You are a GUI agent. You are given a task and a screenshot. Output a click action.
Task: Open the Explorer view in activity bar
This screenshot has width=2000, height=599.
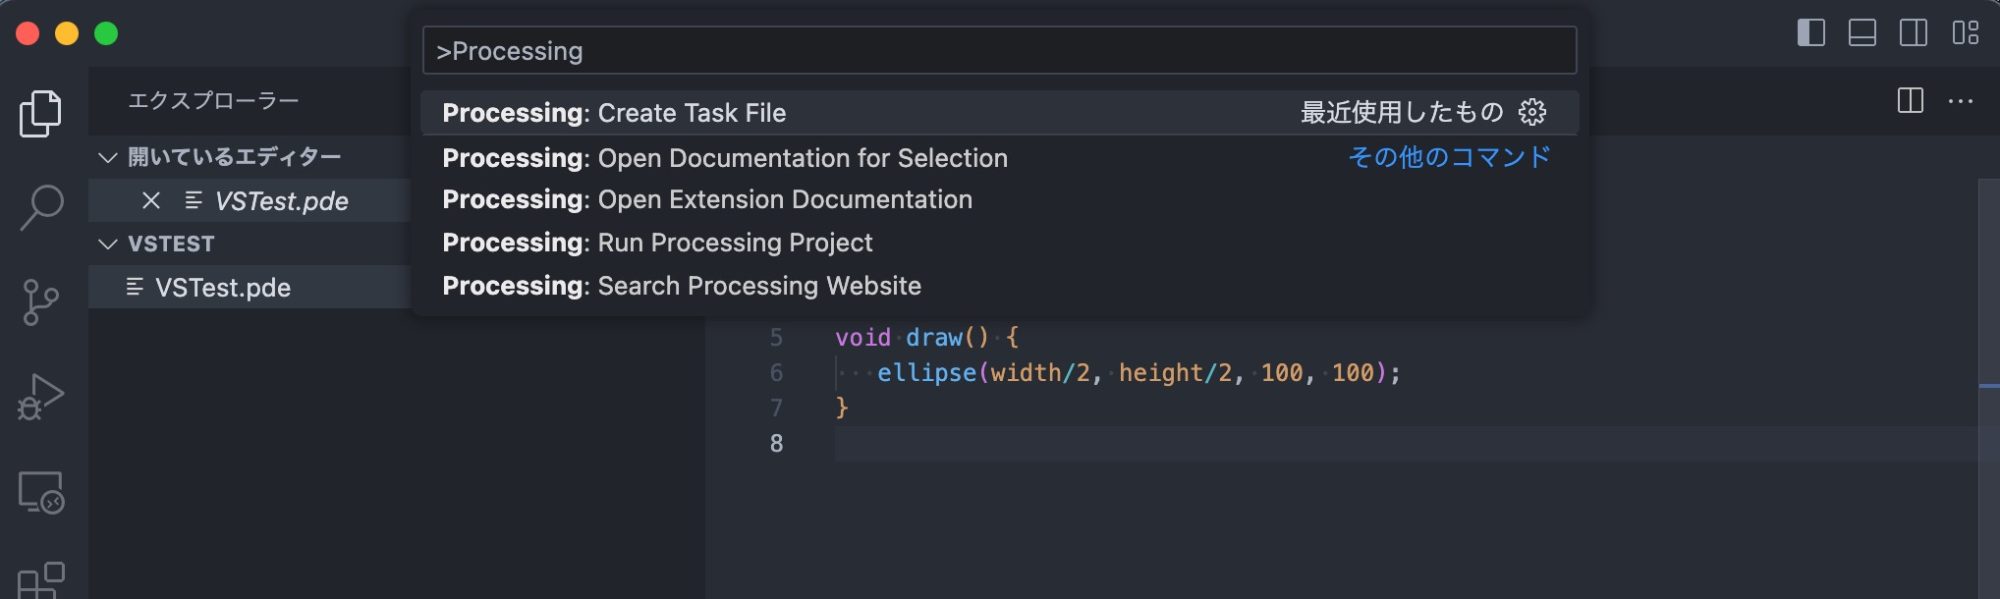click(x=40, y=113)
